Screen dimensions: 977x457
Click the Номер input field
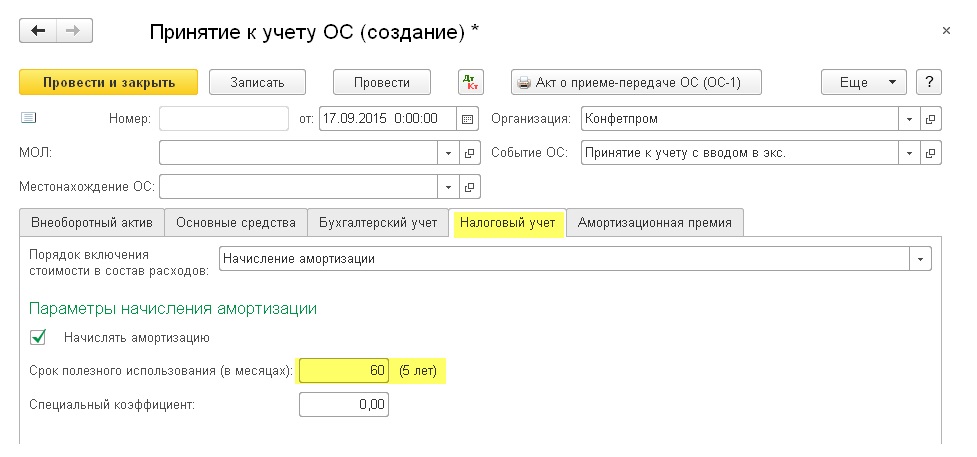click(224, 118)
